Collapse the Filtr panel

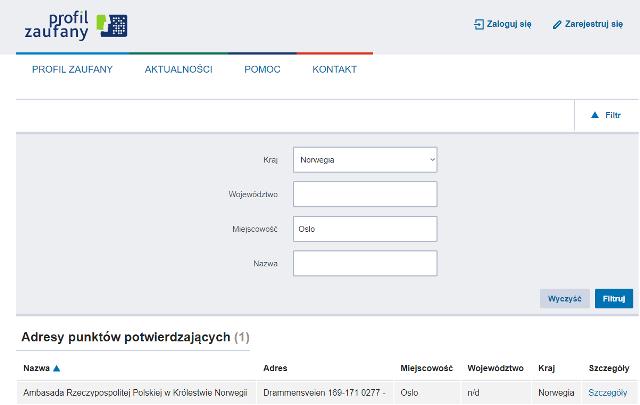606,115
